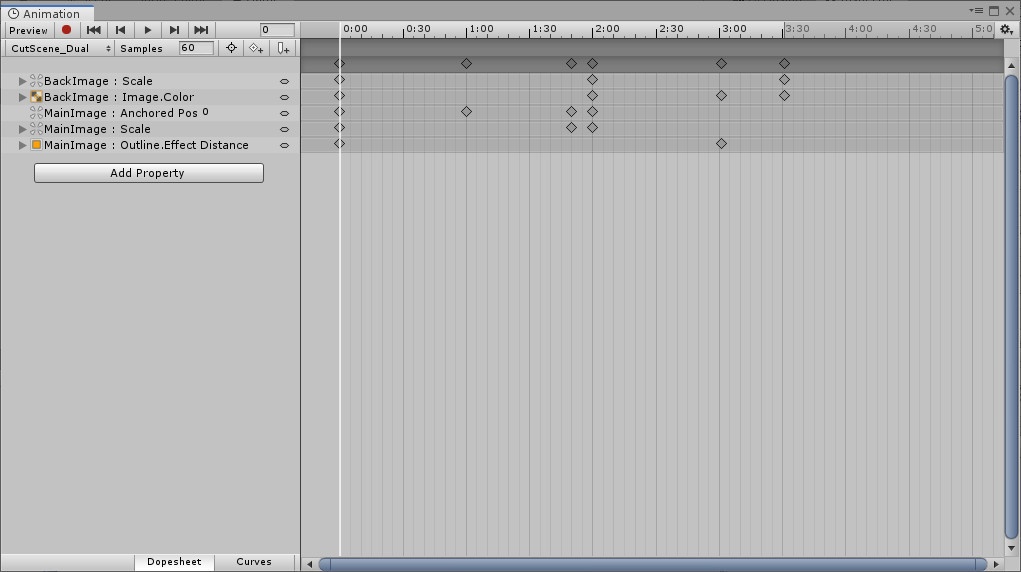Open the timeline settings gear menu
1021x572 pixels.
[1006, 29]
